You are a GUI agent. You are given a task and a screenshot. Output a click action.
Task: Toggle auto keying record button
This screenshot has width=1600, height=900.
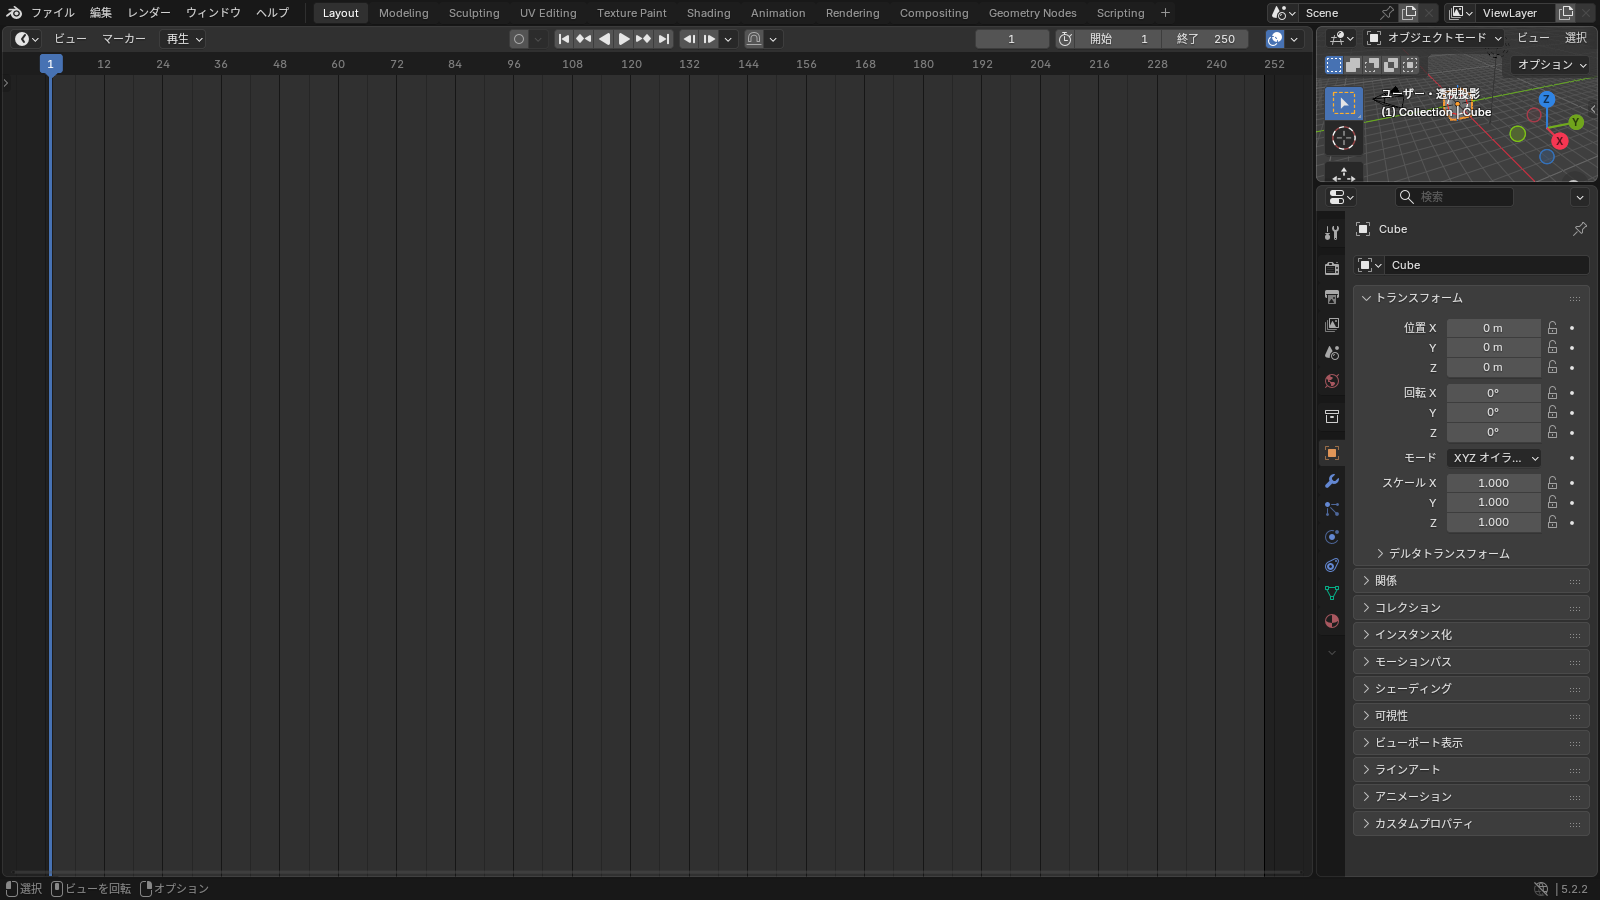[518, 39]
